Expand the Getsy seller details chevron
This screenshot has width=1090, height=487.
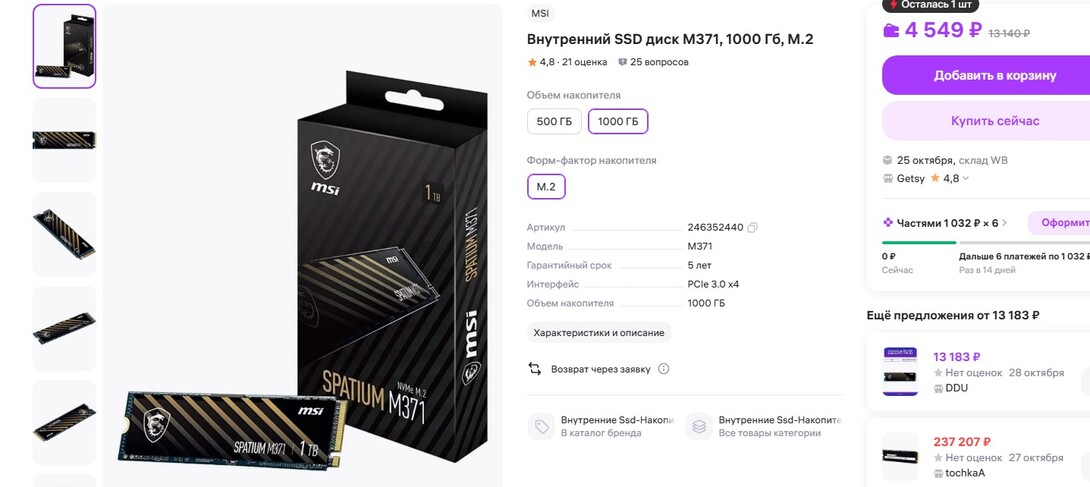[966, 179]
